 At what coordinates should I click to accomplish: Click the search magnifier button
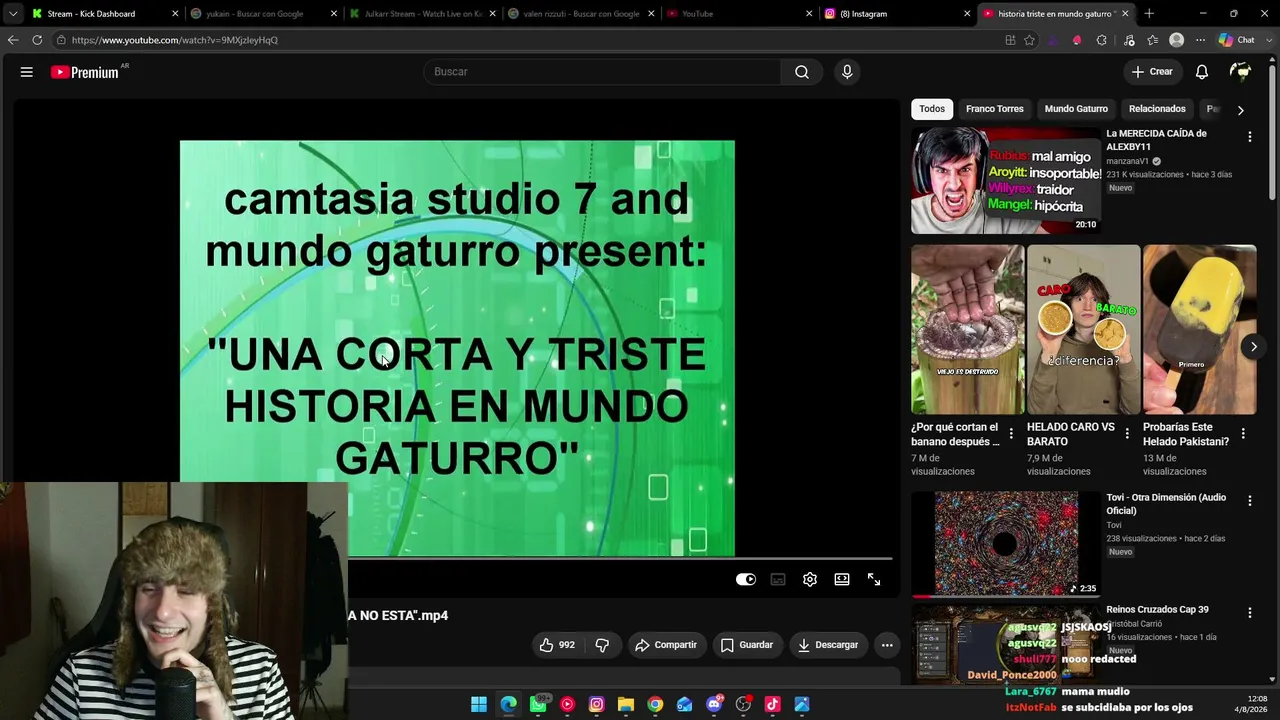click(802, 72)
